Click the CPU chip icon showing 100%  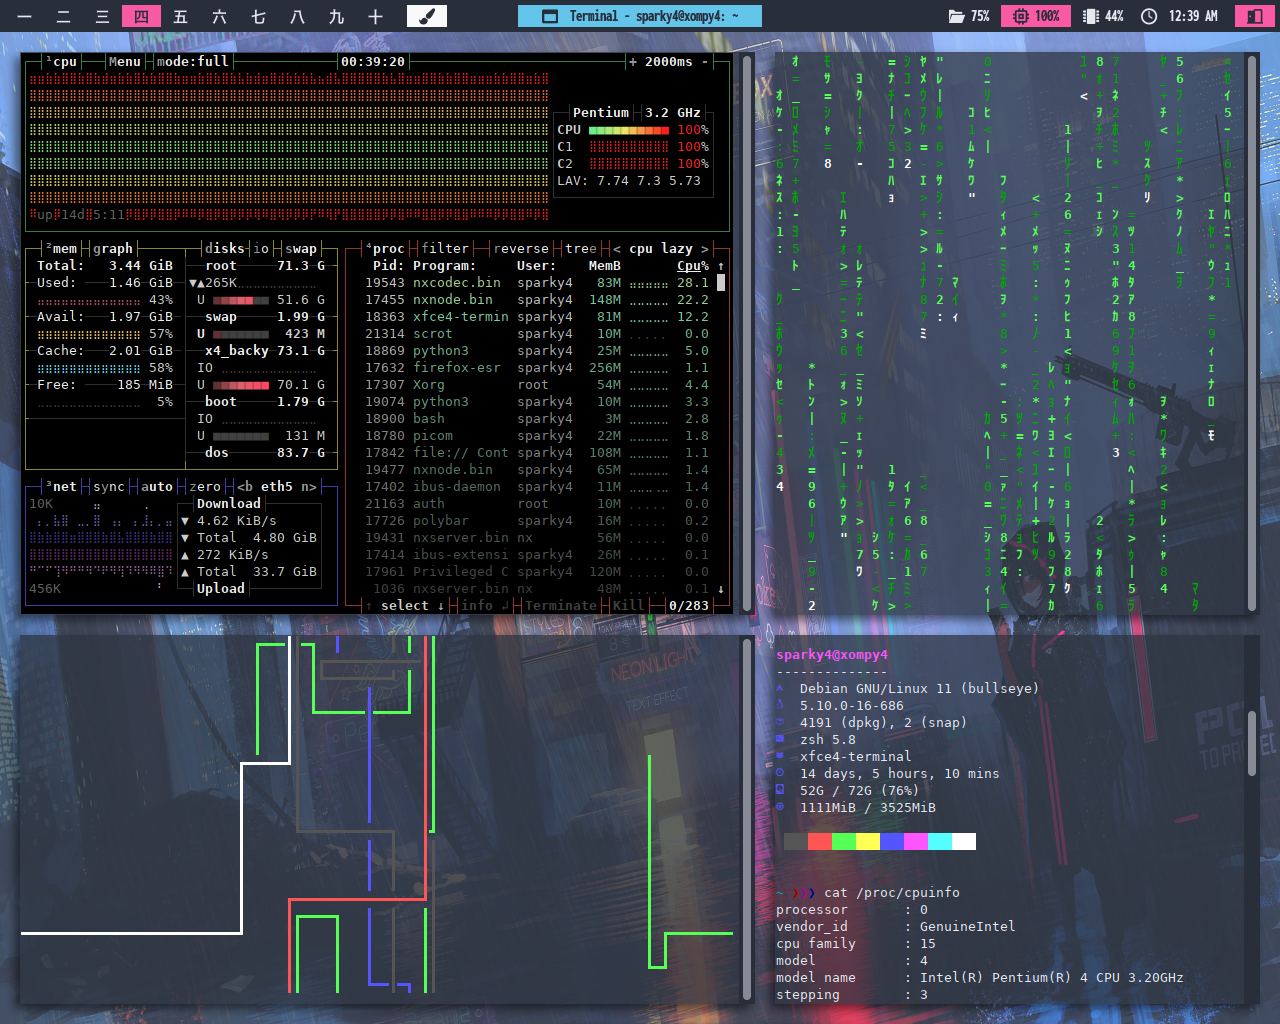(x=1020, y=16)
